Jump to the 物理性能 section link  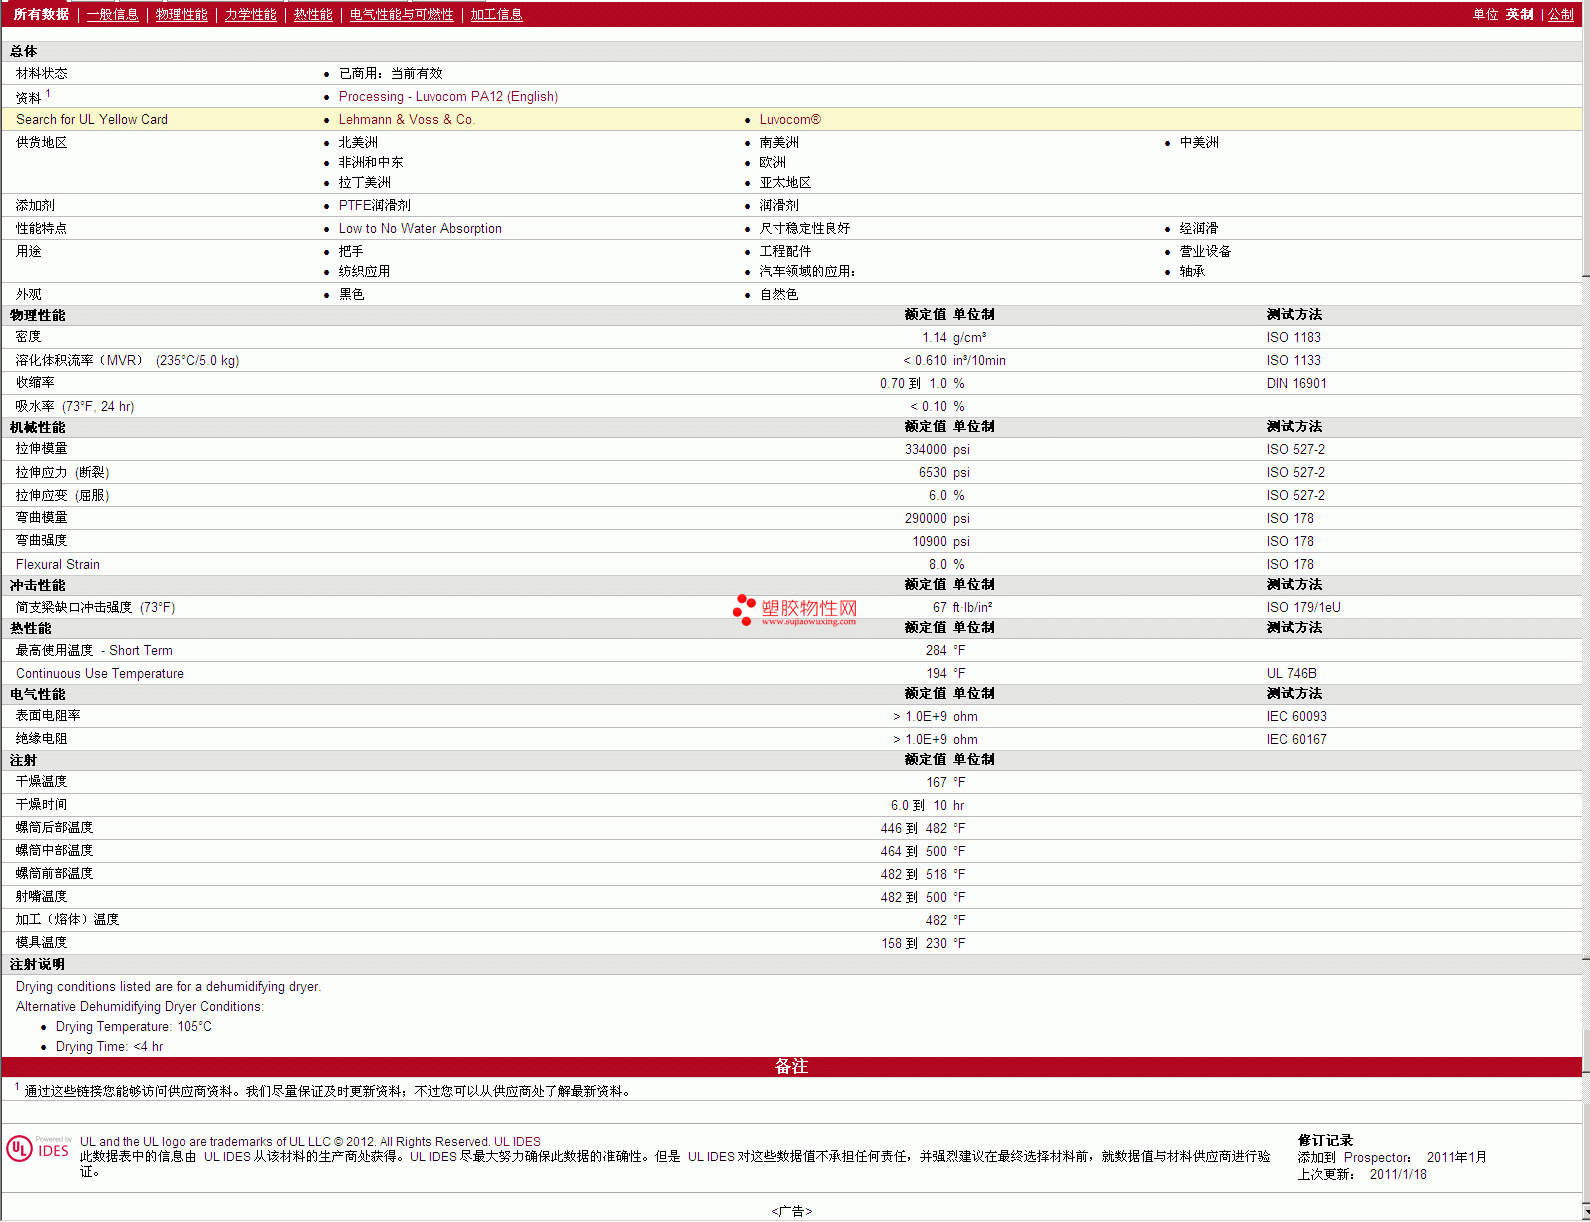tap(181, 14)
